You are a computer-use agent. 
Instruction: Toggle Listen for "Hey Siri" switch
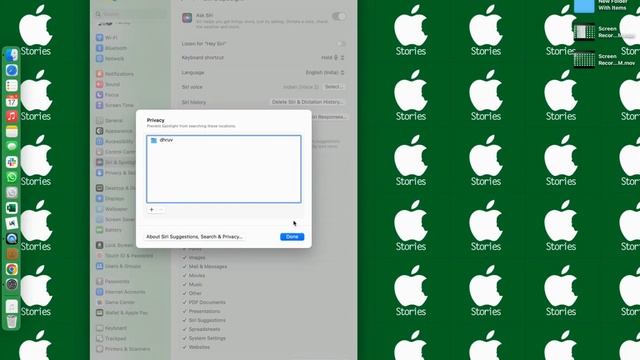tap(341, 44)
